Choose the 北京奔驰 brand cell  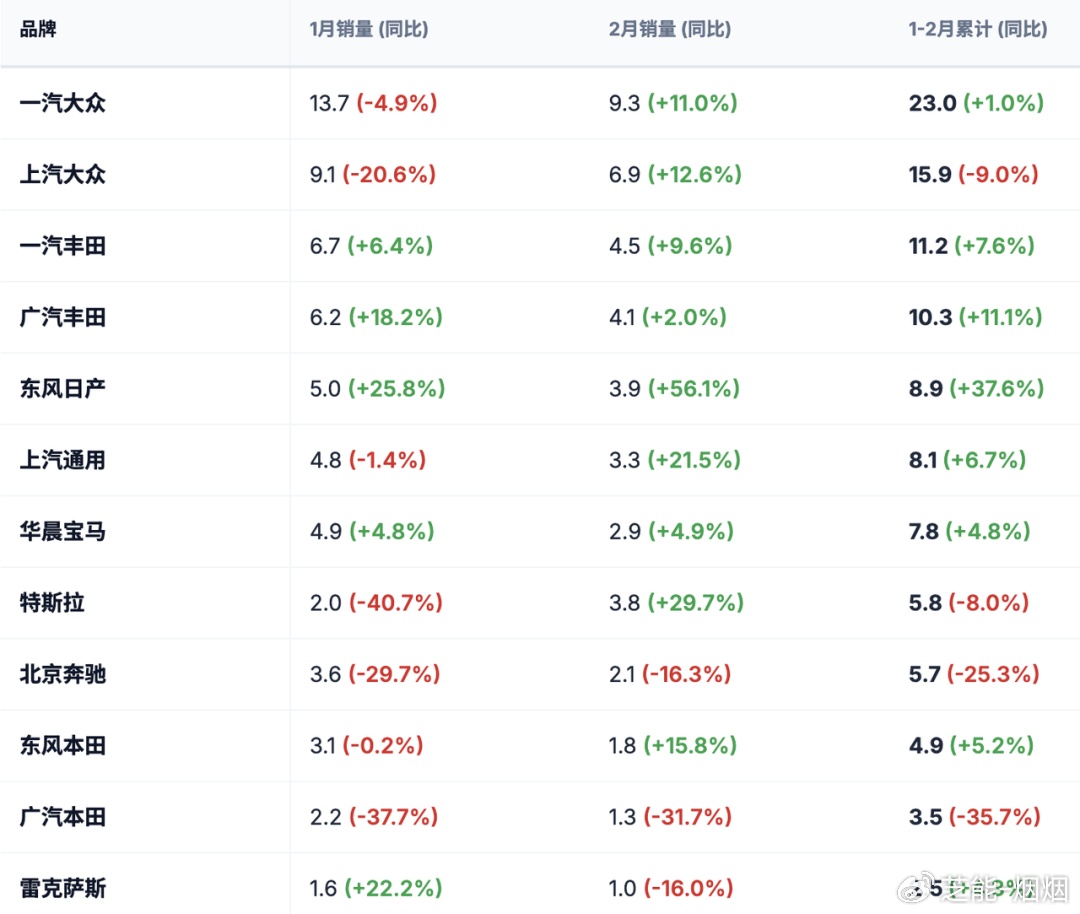pos(62,674)
